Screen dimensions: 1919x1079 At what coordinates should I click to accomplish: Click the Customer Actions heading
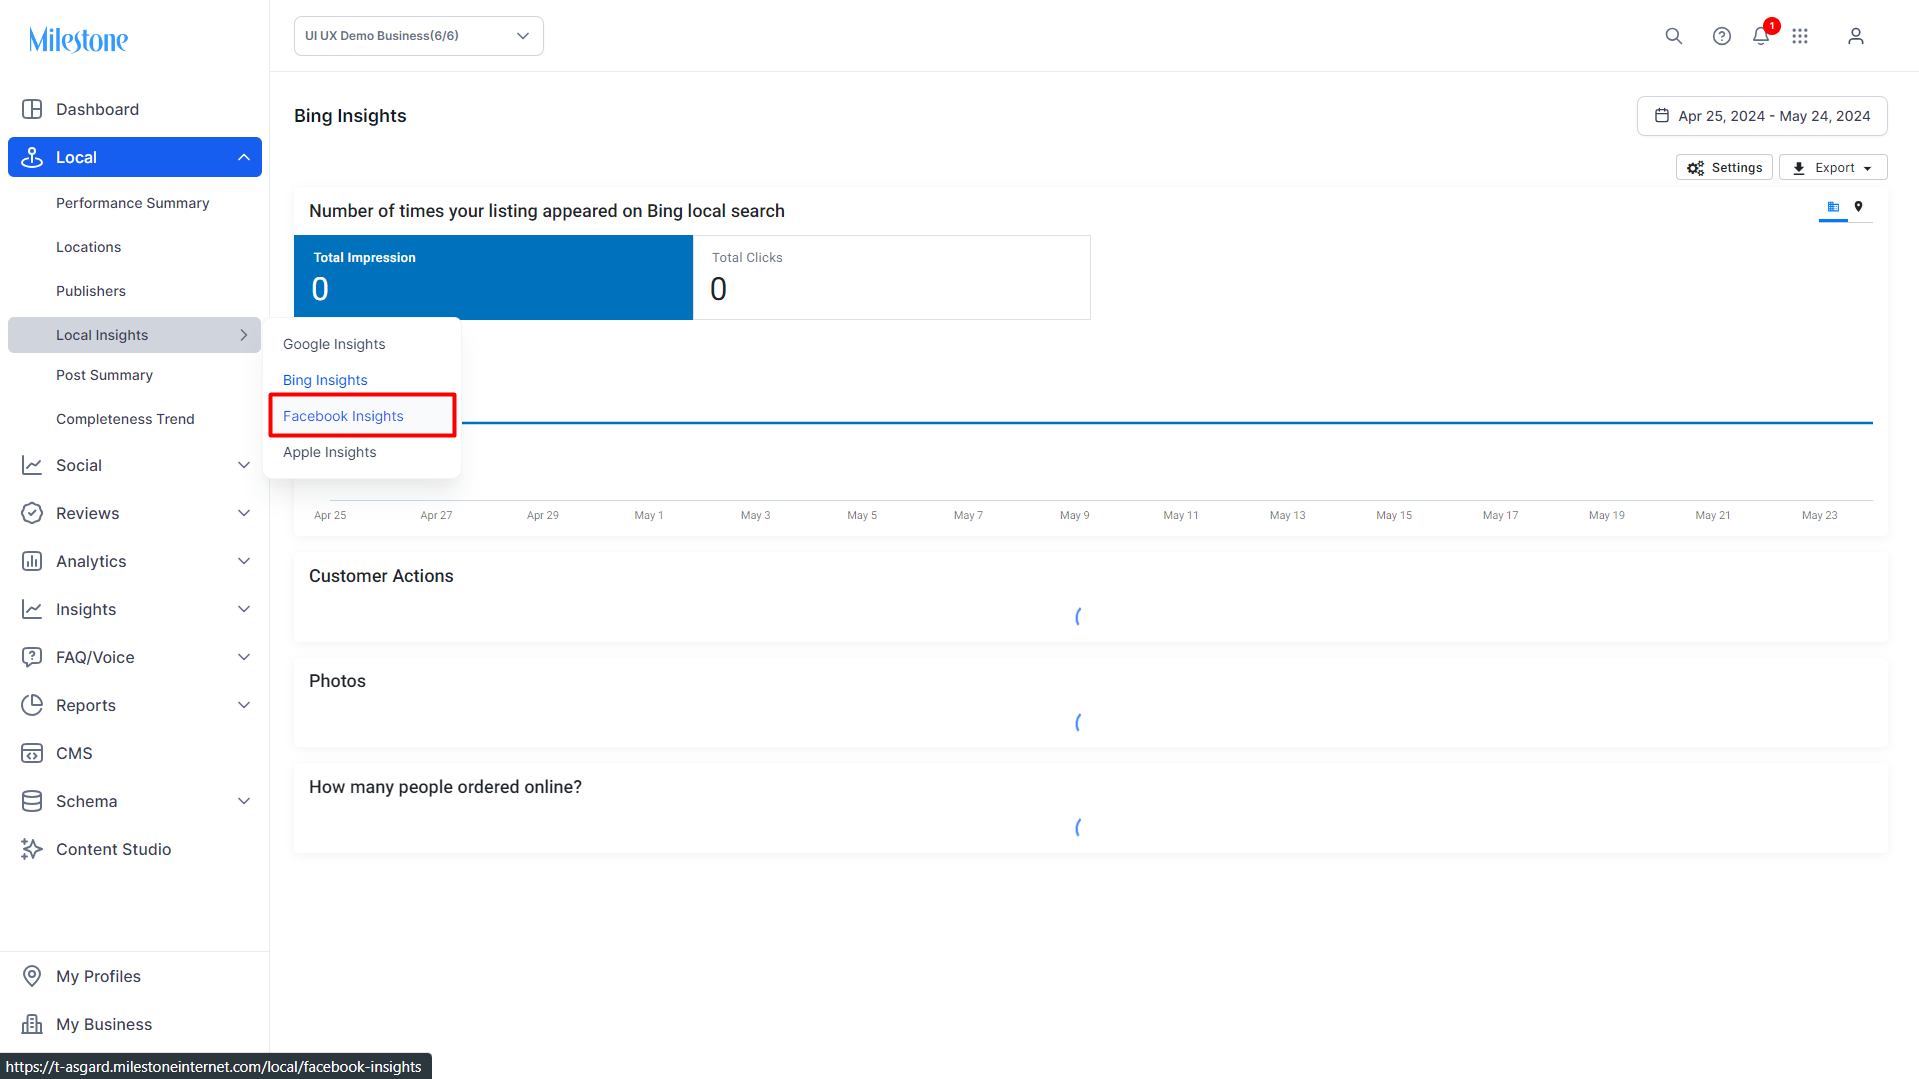click(x=381, y=576)
